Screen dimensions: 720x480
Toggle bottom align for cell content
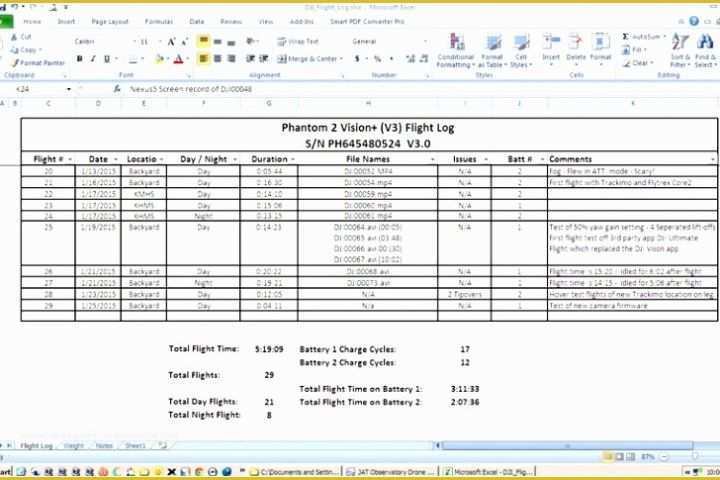pyautogui.click(x=231, y=42)
